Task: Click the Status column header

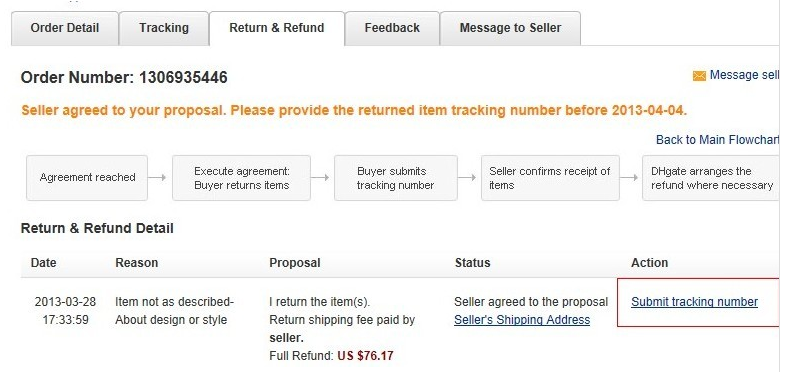Action: 472,263
